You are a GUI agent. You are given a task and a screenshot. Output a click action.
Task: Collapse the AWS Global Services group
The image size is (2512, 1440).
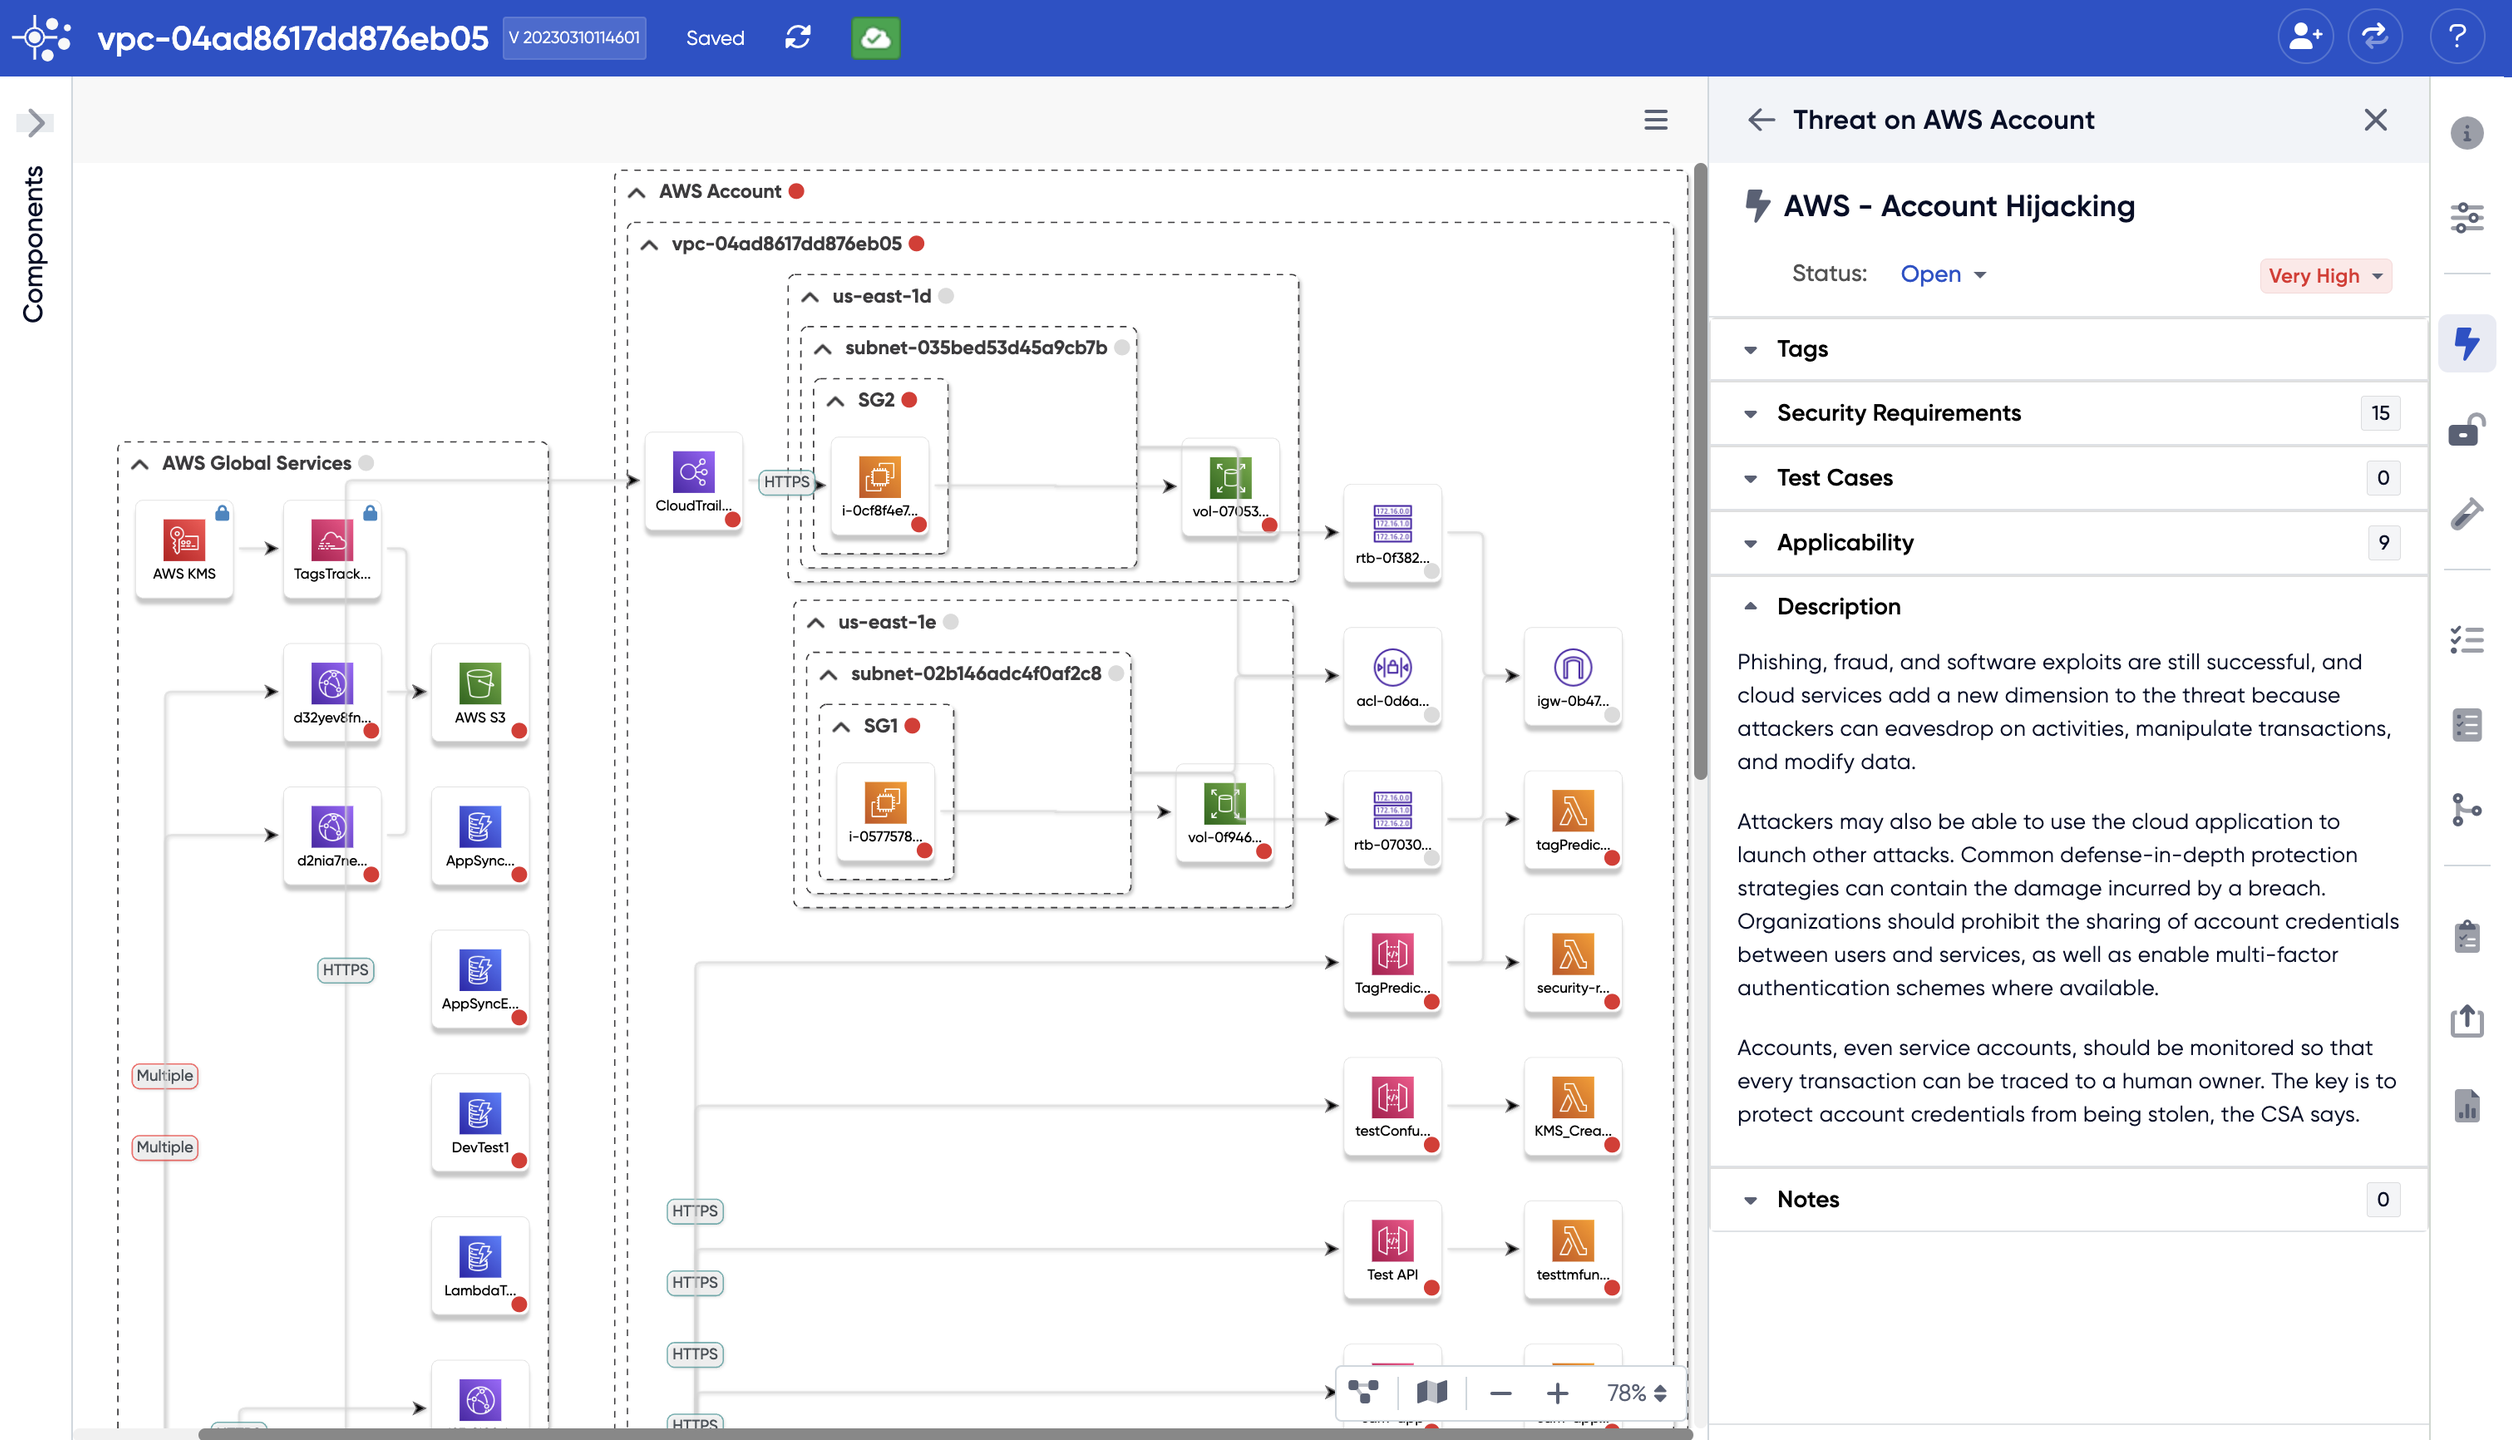click(140, 464)
